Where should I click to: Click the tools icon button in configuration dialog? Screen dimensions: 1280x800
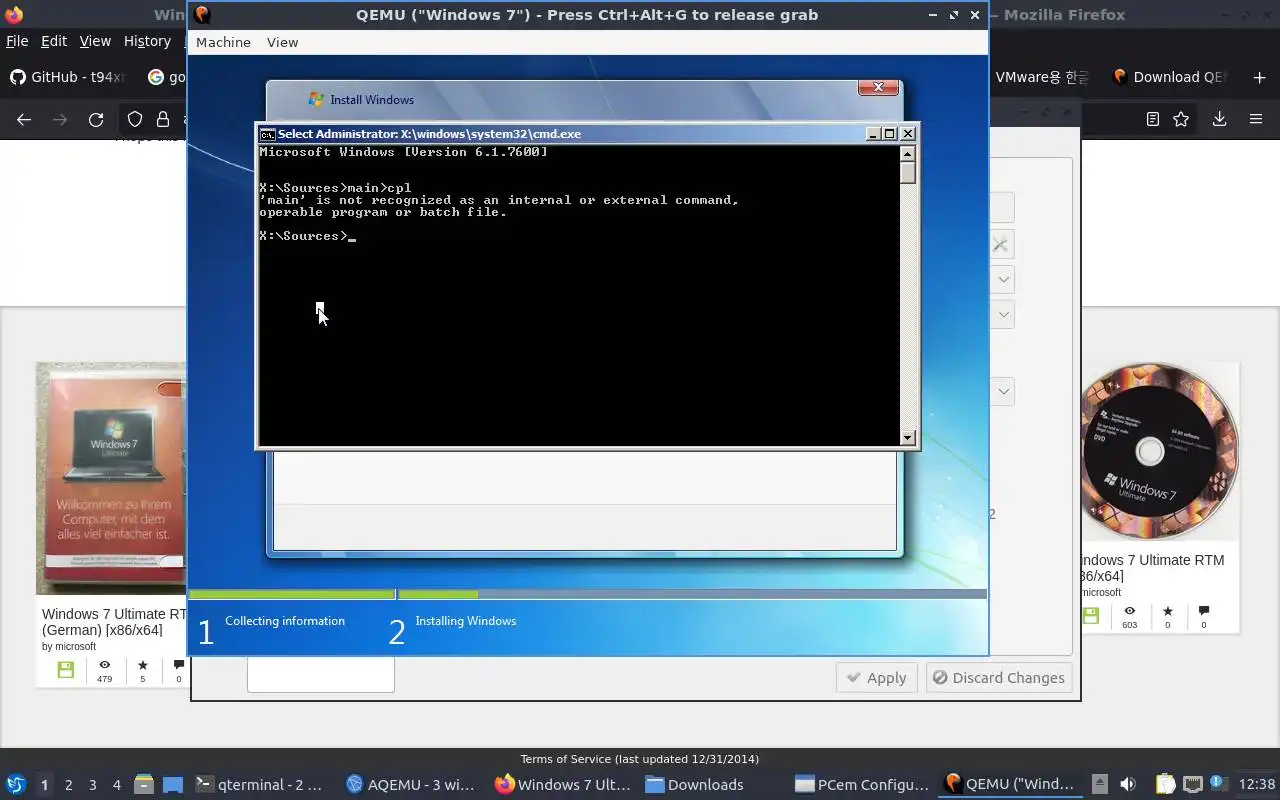[x=1001, y=245]
